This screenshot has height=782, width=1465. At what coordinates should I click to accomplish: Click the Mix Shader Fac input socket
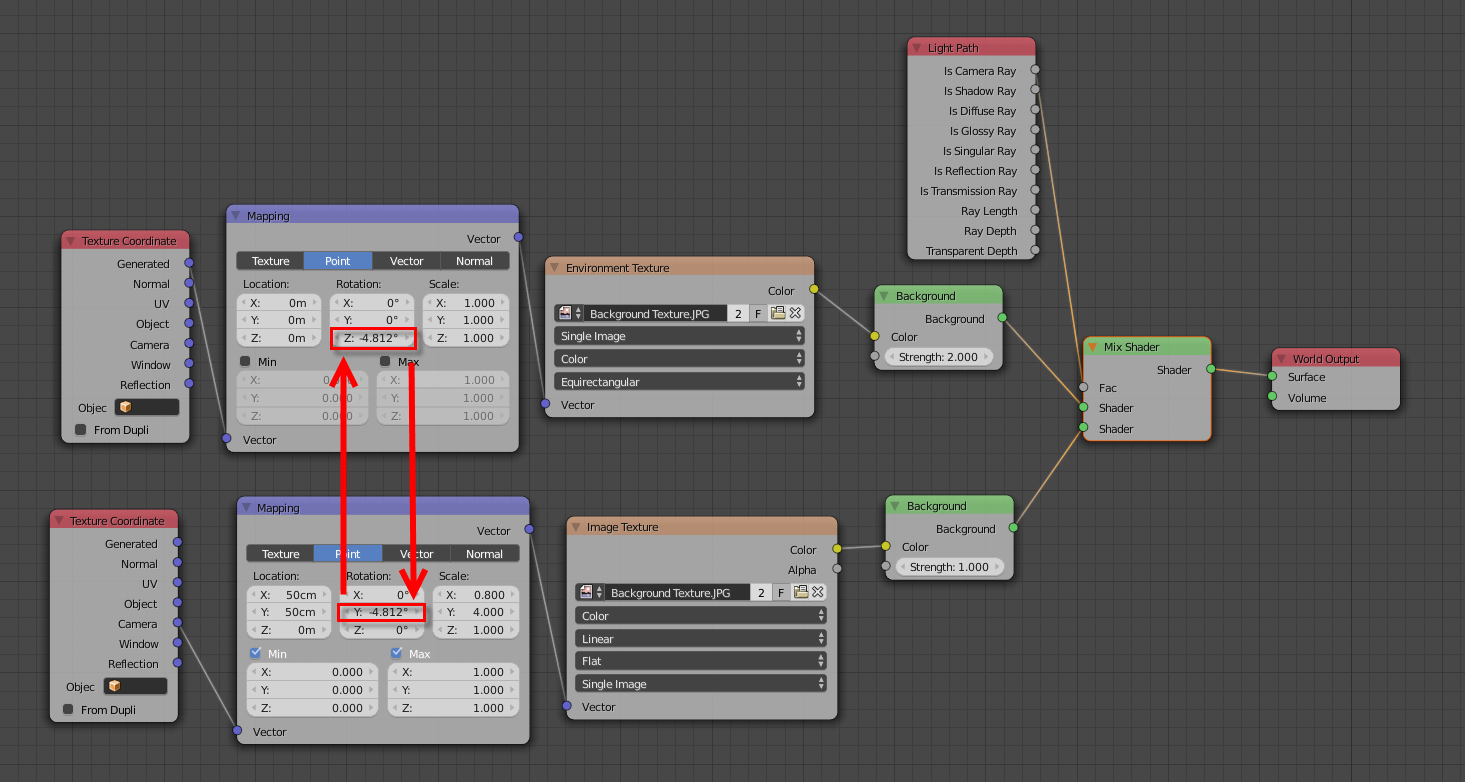(1083, 388)
